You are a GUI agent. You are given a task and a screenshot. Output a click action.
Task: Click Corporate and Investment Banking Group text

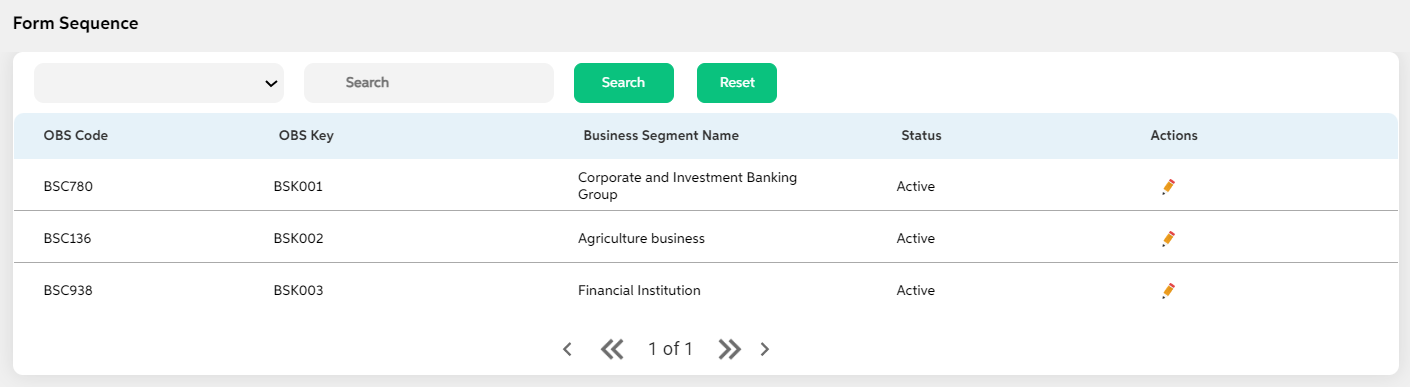(688, 186)
